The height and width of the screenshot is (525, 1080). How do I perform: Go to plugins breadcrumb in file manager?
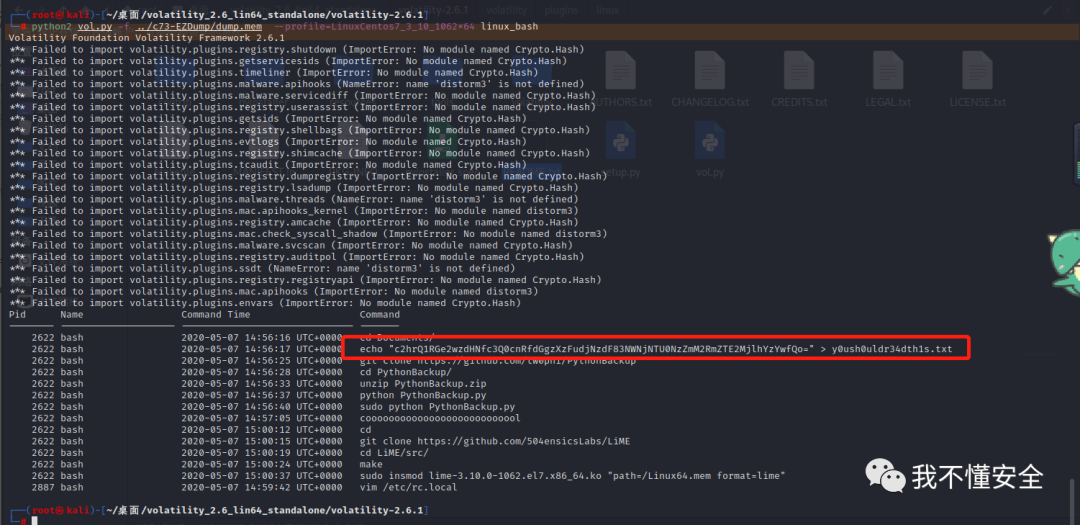[x=561, y=10]
